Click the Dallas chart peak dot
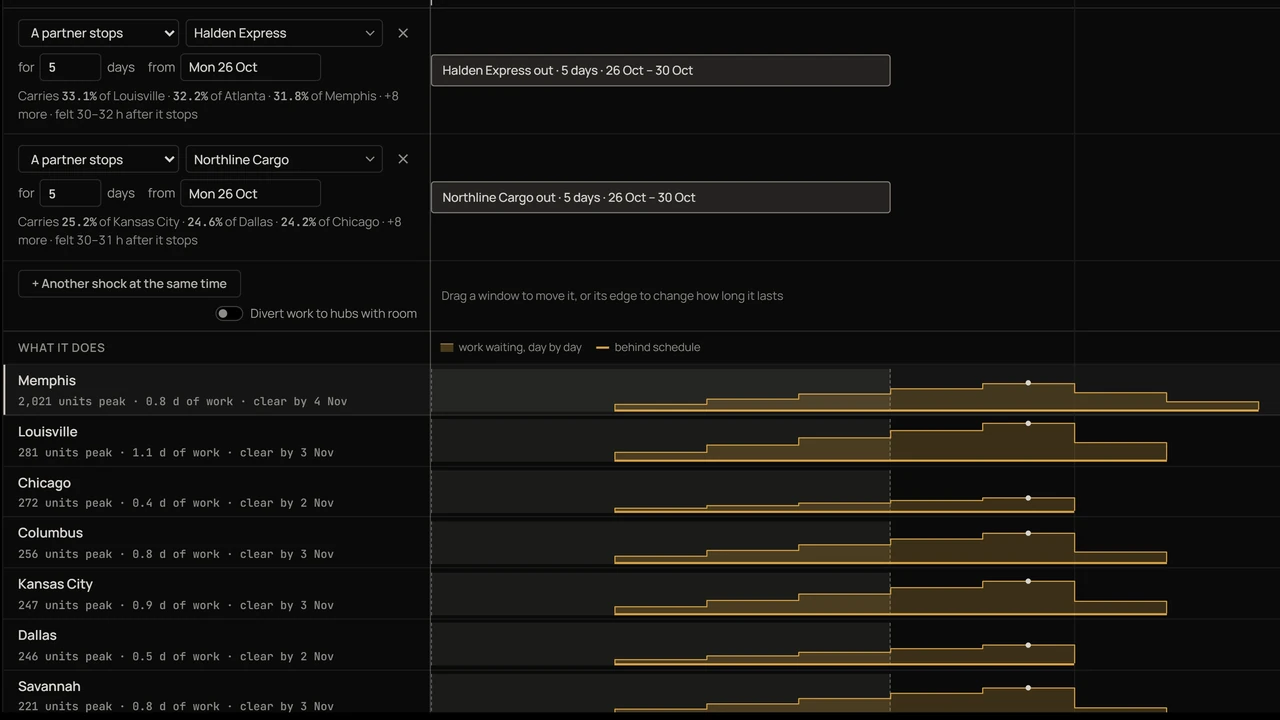Screen dimensions: 1280x720 [1028, 645]
